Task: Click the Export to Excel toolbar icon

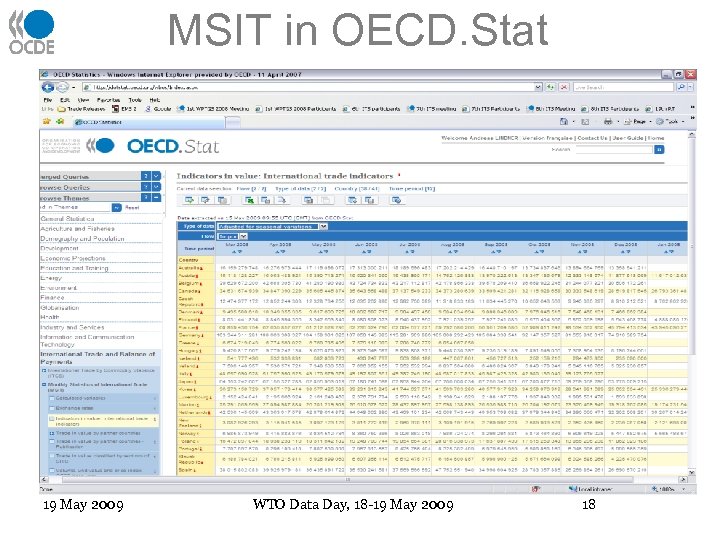Action: (x=249, y=200)
